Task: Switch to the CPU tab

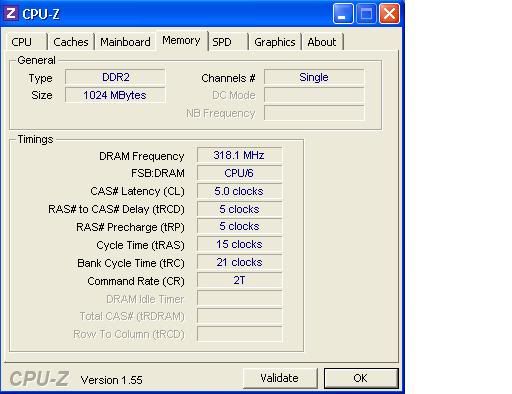Action: 27,42
